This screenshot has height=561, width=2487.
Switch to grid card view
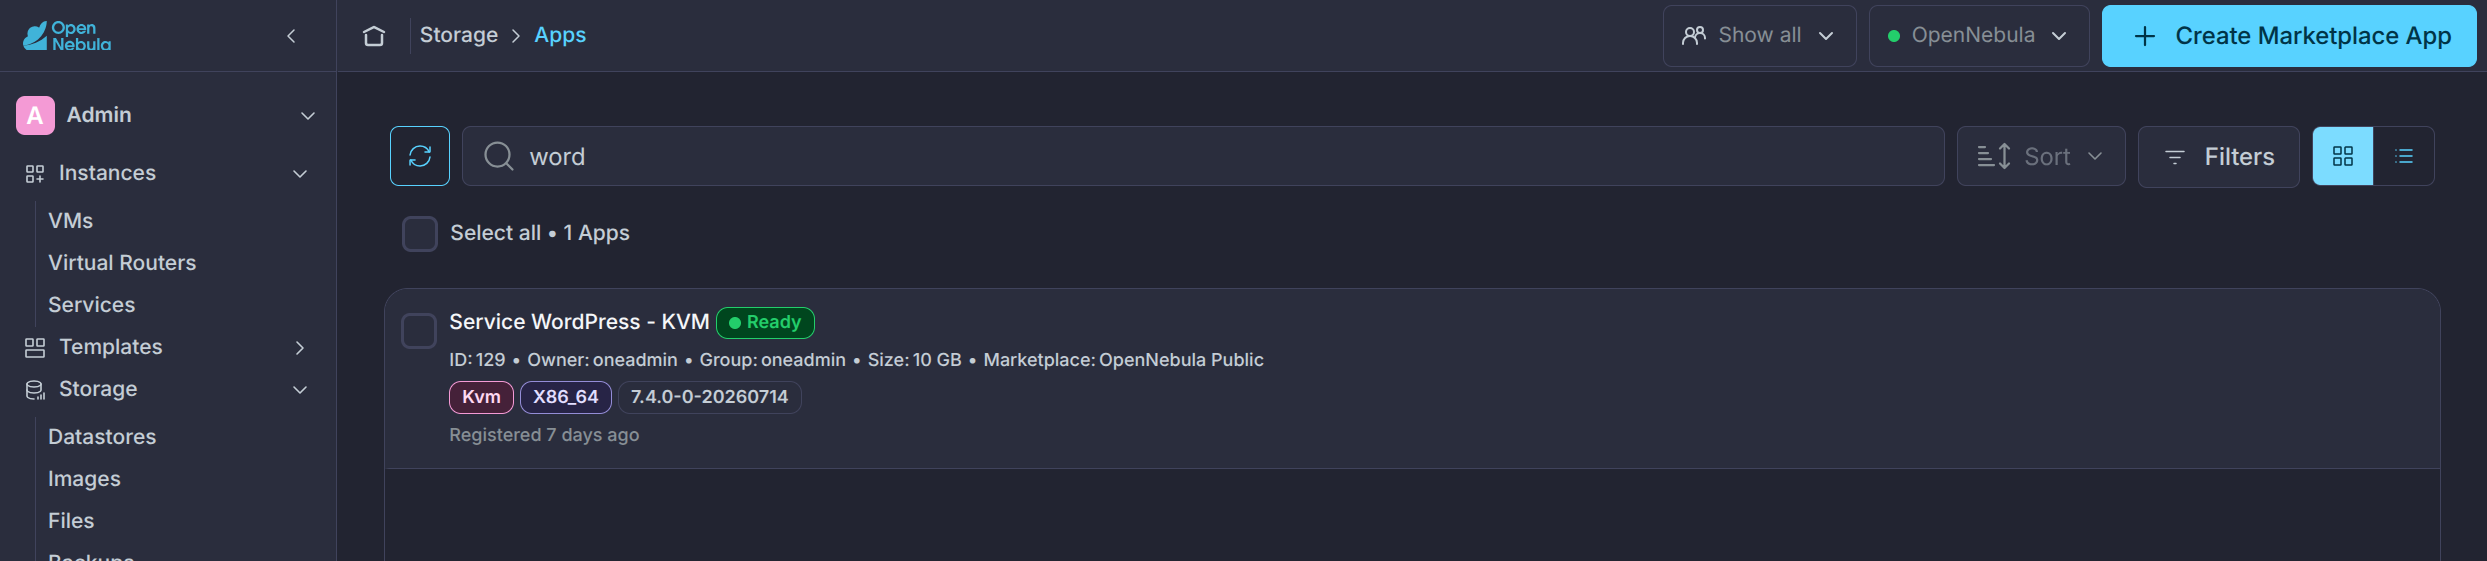2343,156
